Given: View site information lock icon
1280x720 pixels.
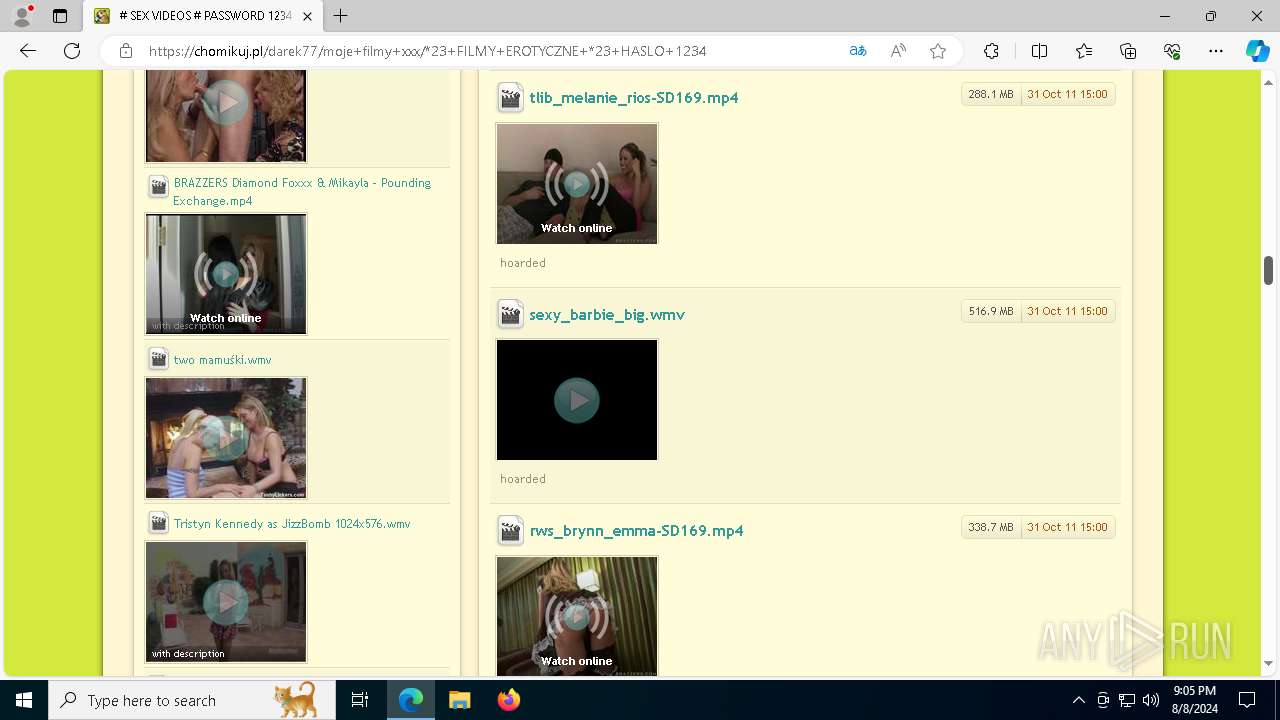Looking at the screenshot, I should [x=126, y=51].
